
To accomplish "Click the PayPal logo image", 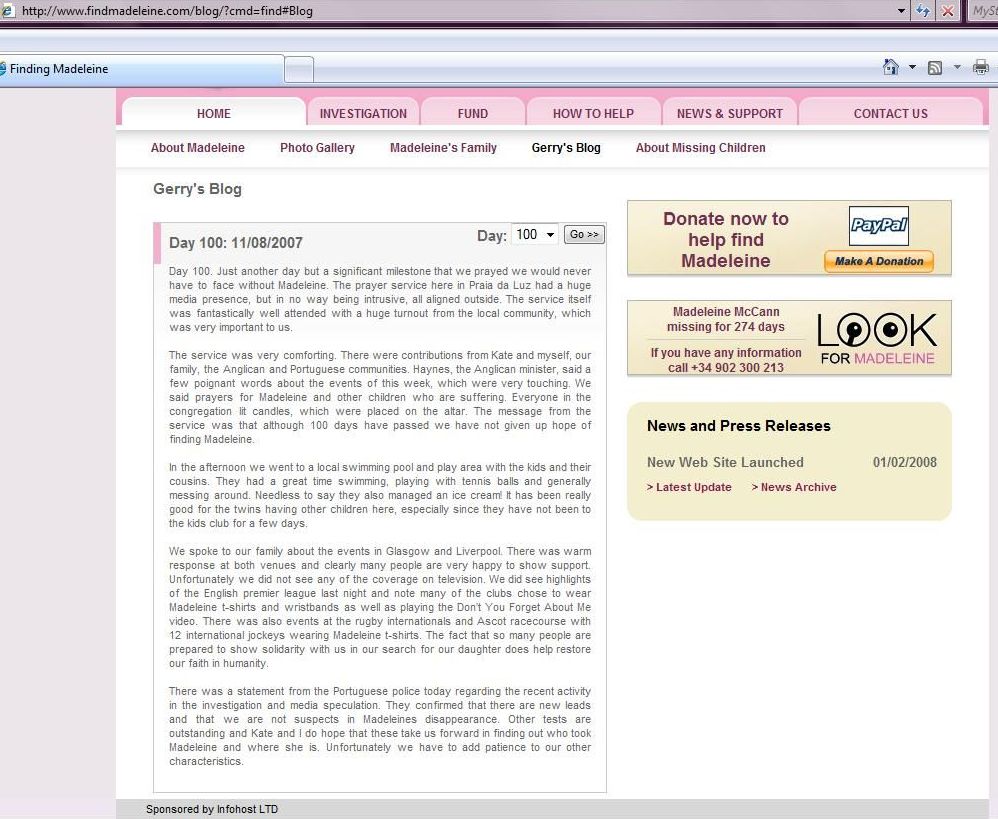I will [878, 226].
